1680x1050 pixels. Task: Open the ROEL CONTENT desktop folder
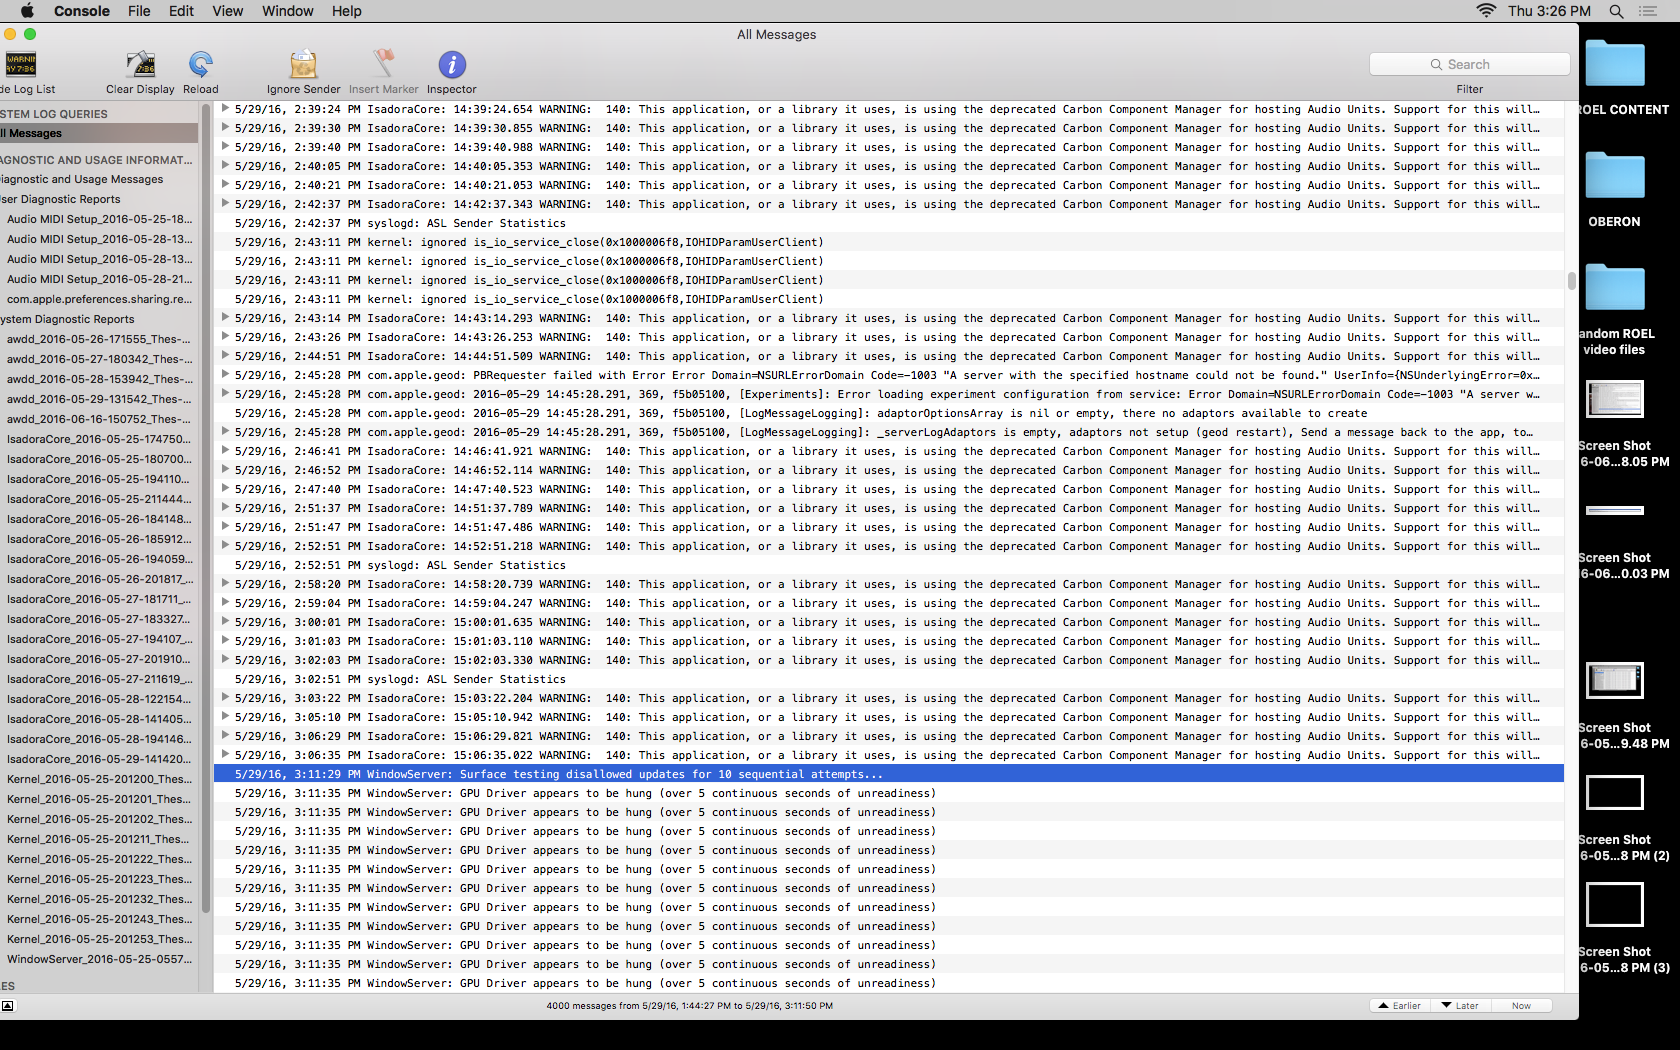point(1614,64)
